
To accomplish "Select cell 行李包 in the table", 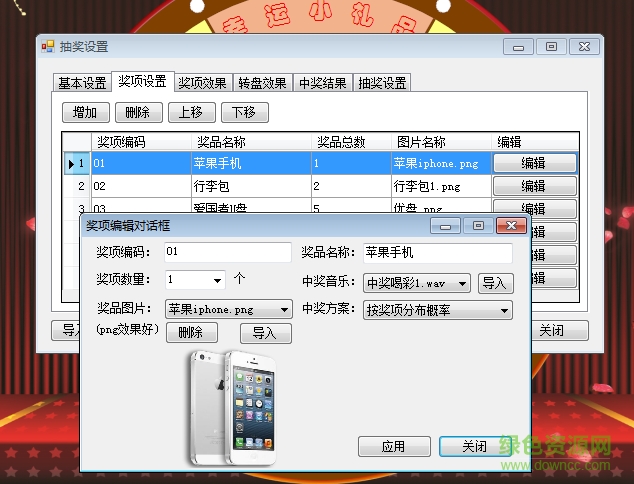I will click(251, 186).
